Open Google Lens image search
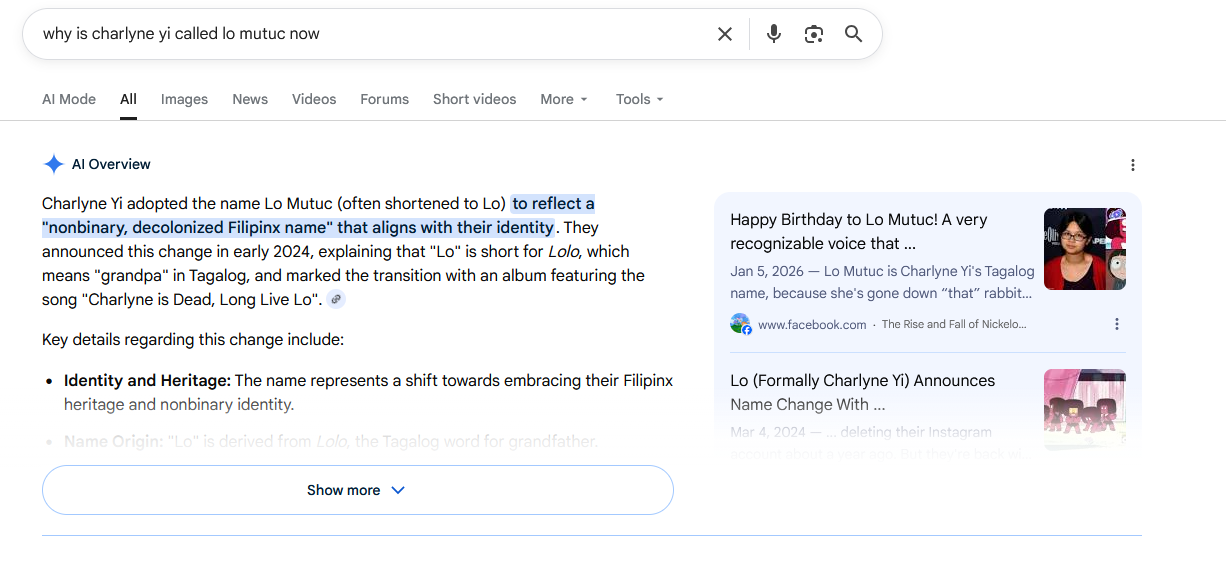 coord(814,34)
